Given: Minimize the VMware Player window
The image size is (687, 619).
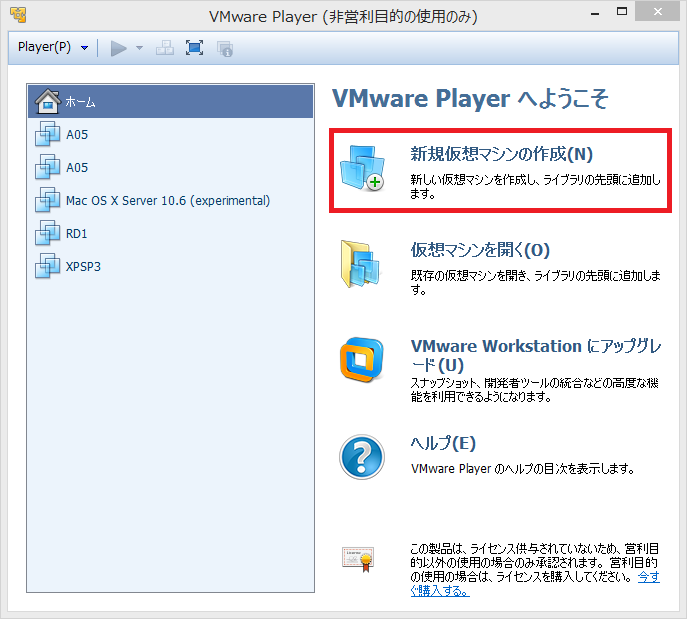Looking at the screenshot, I should coord(595,14).
